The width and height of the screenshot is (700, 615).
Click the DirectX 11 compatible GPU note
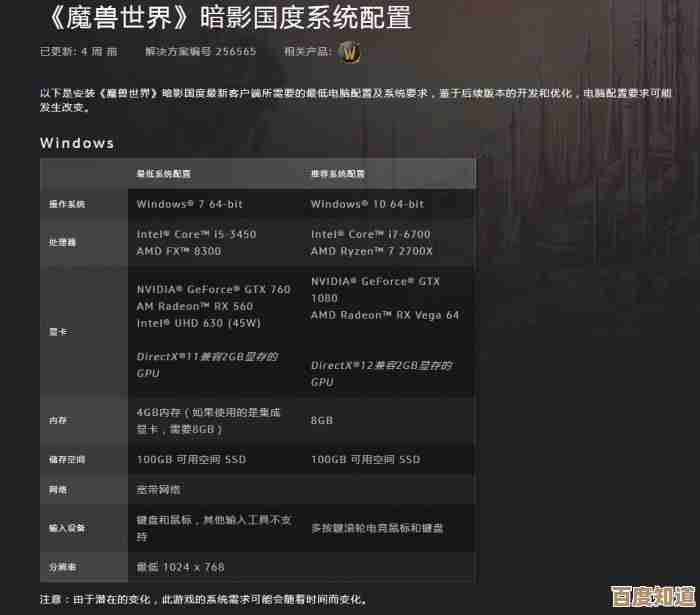click(x=207, y=365)
